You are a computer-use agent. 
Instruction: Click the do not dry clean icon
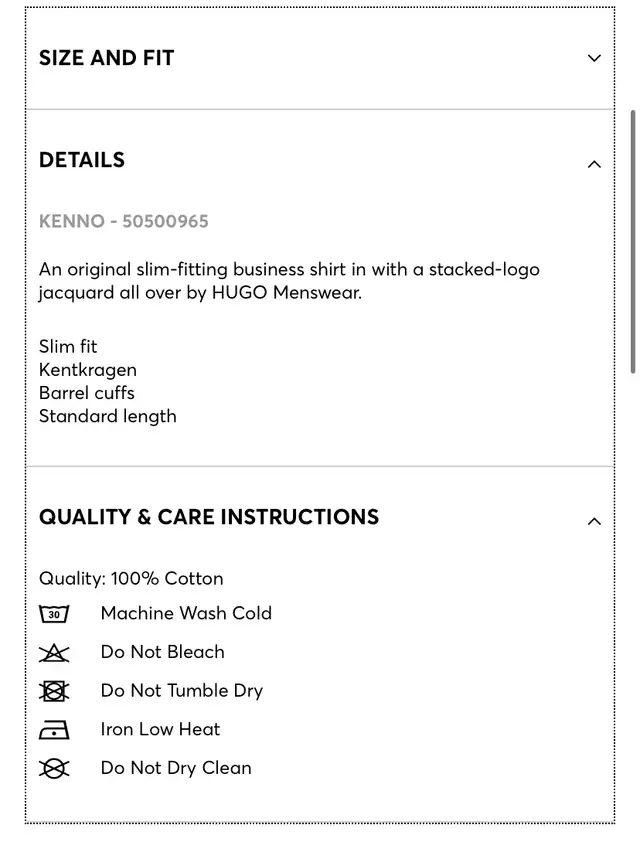point(54,768)
